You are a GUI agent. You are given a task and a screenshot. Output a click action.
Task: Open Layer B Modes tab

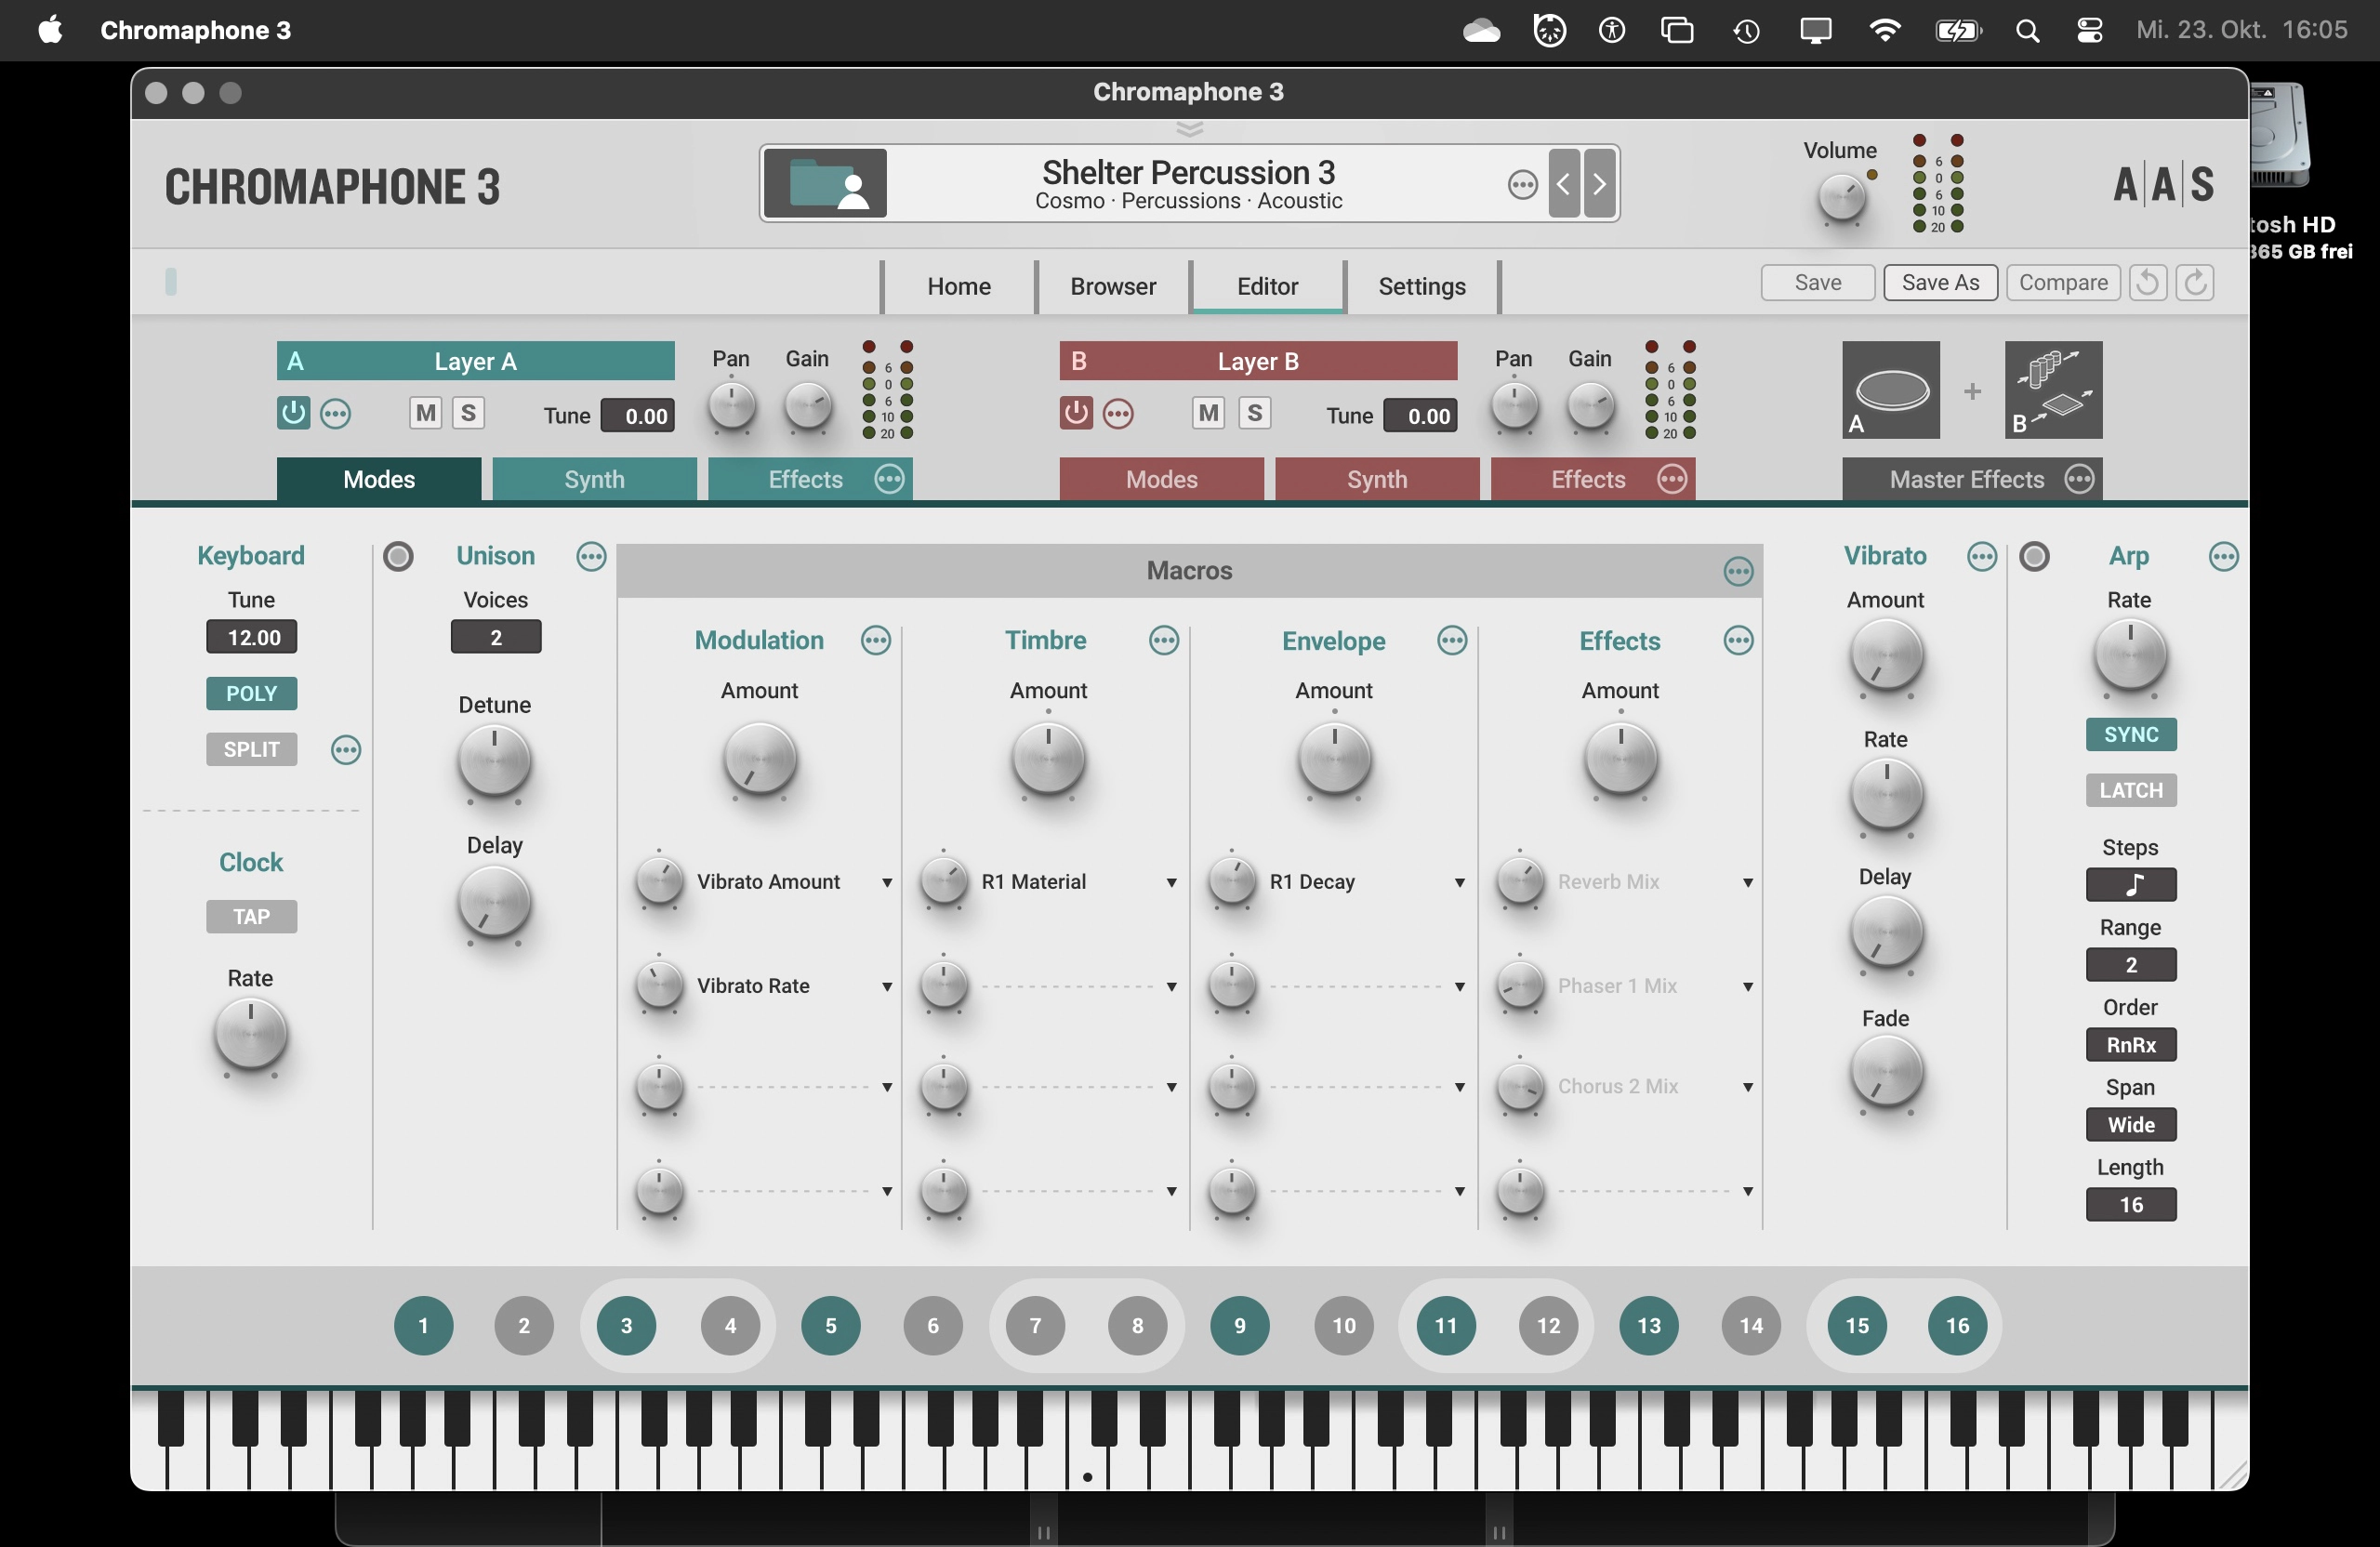pyautogui.click(x=1161, y=479)
